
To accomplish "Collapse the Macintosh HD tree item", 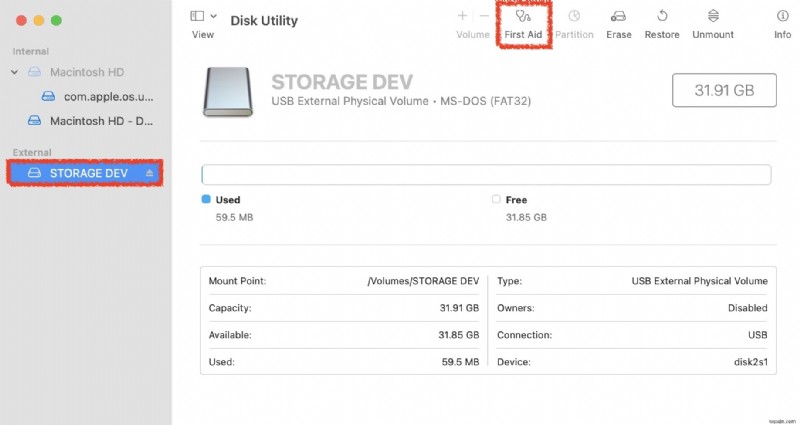I will click(14, 72).
